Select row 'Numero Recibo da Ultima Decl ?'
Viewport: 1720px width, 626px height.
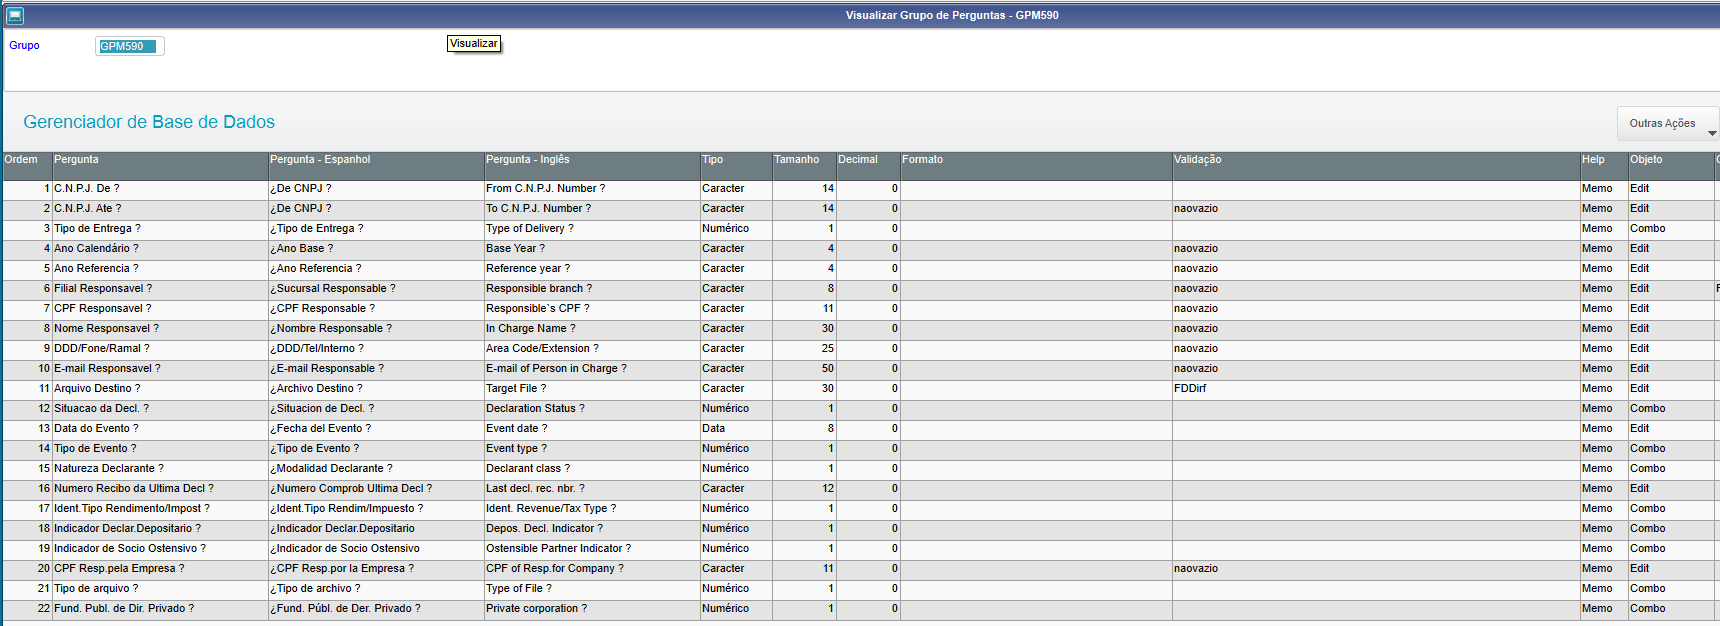[860, 489]
